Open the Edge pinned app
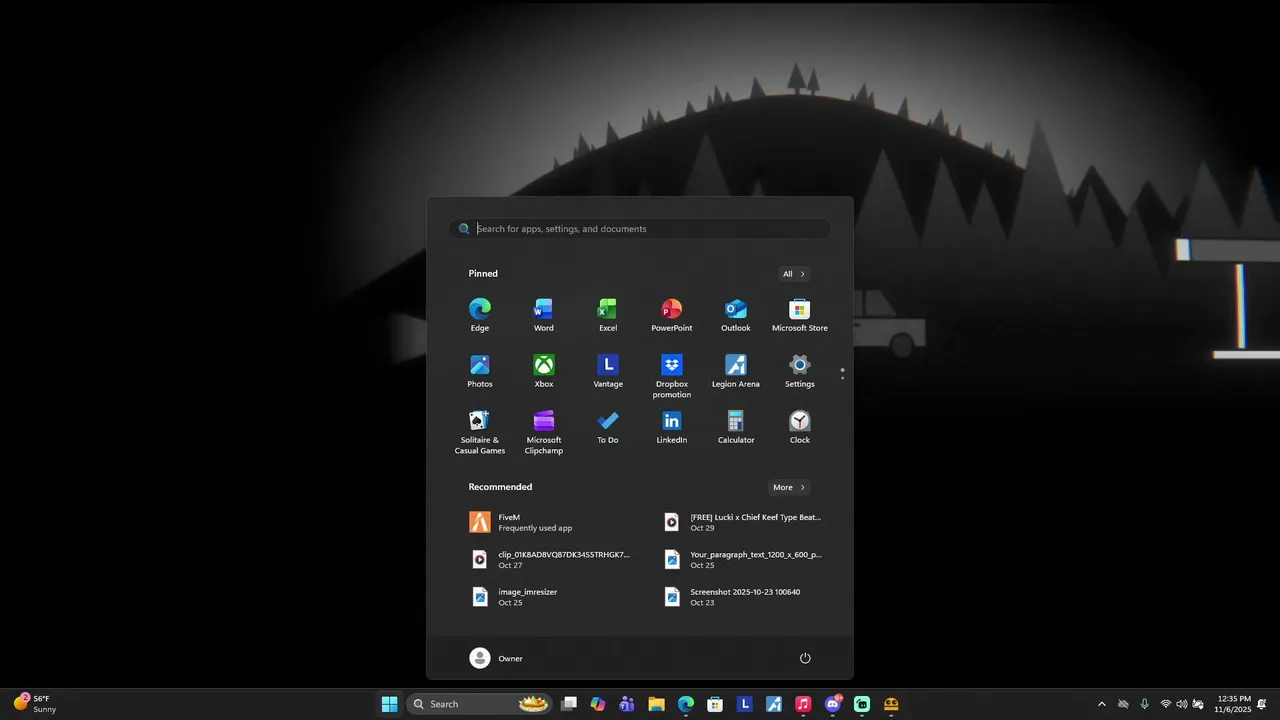Screen dimensions: 1280x720 480,315
